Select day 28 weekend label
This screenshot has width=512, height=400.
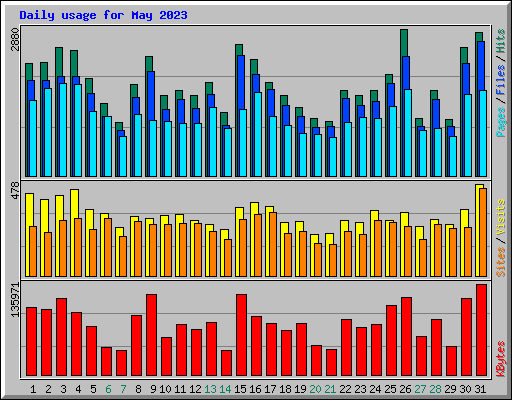[x=435, y=389]
